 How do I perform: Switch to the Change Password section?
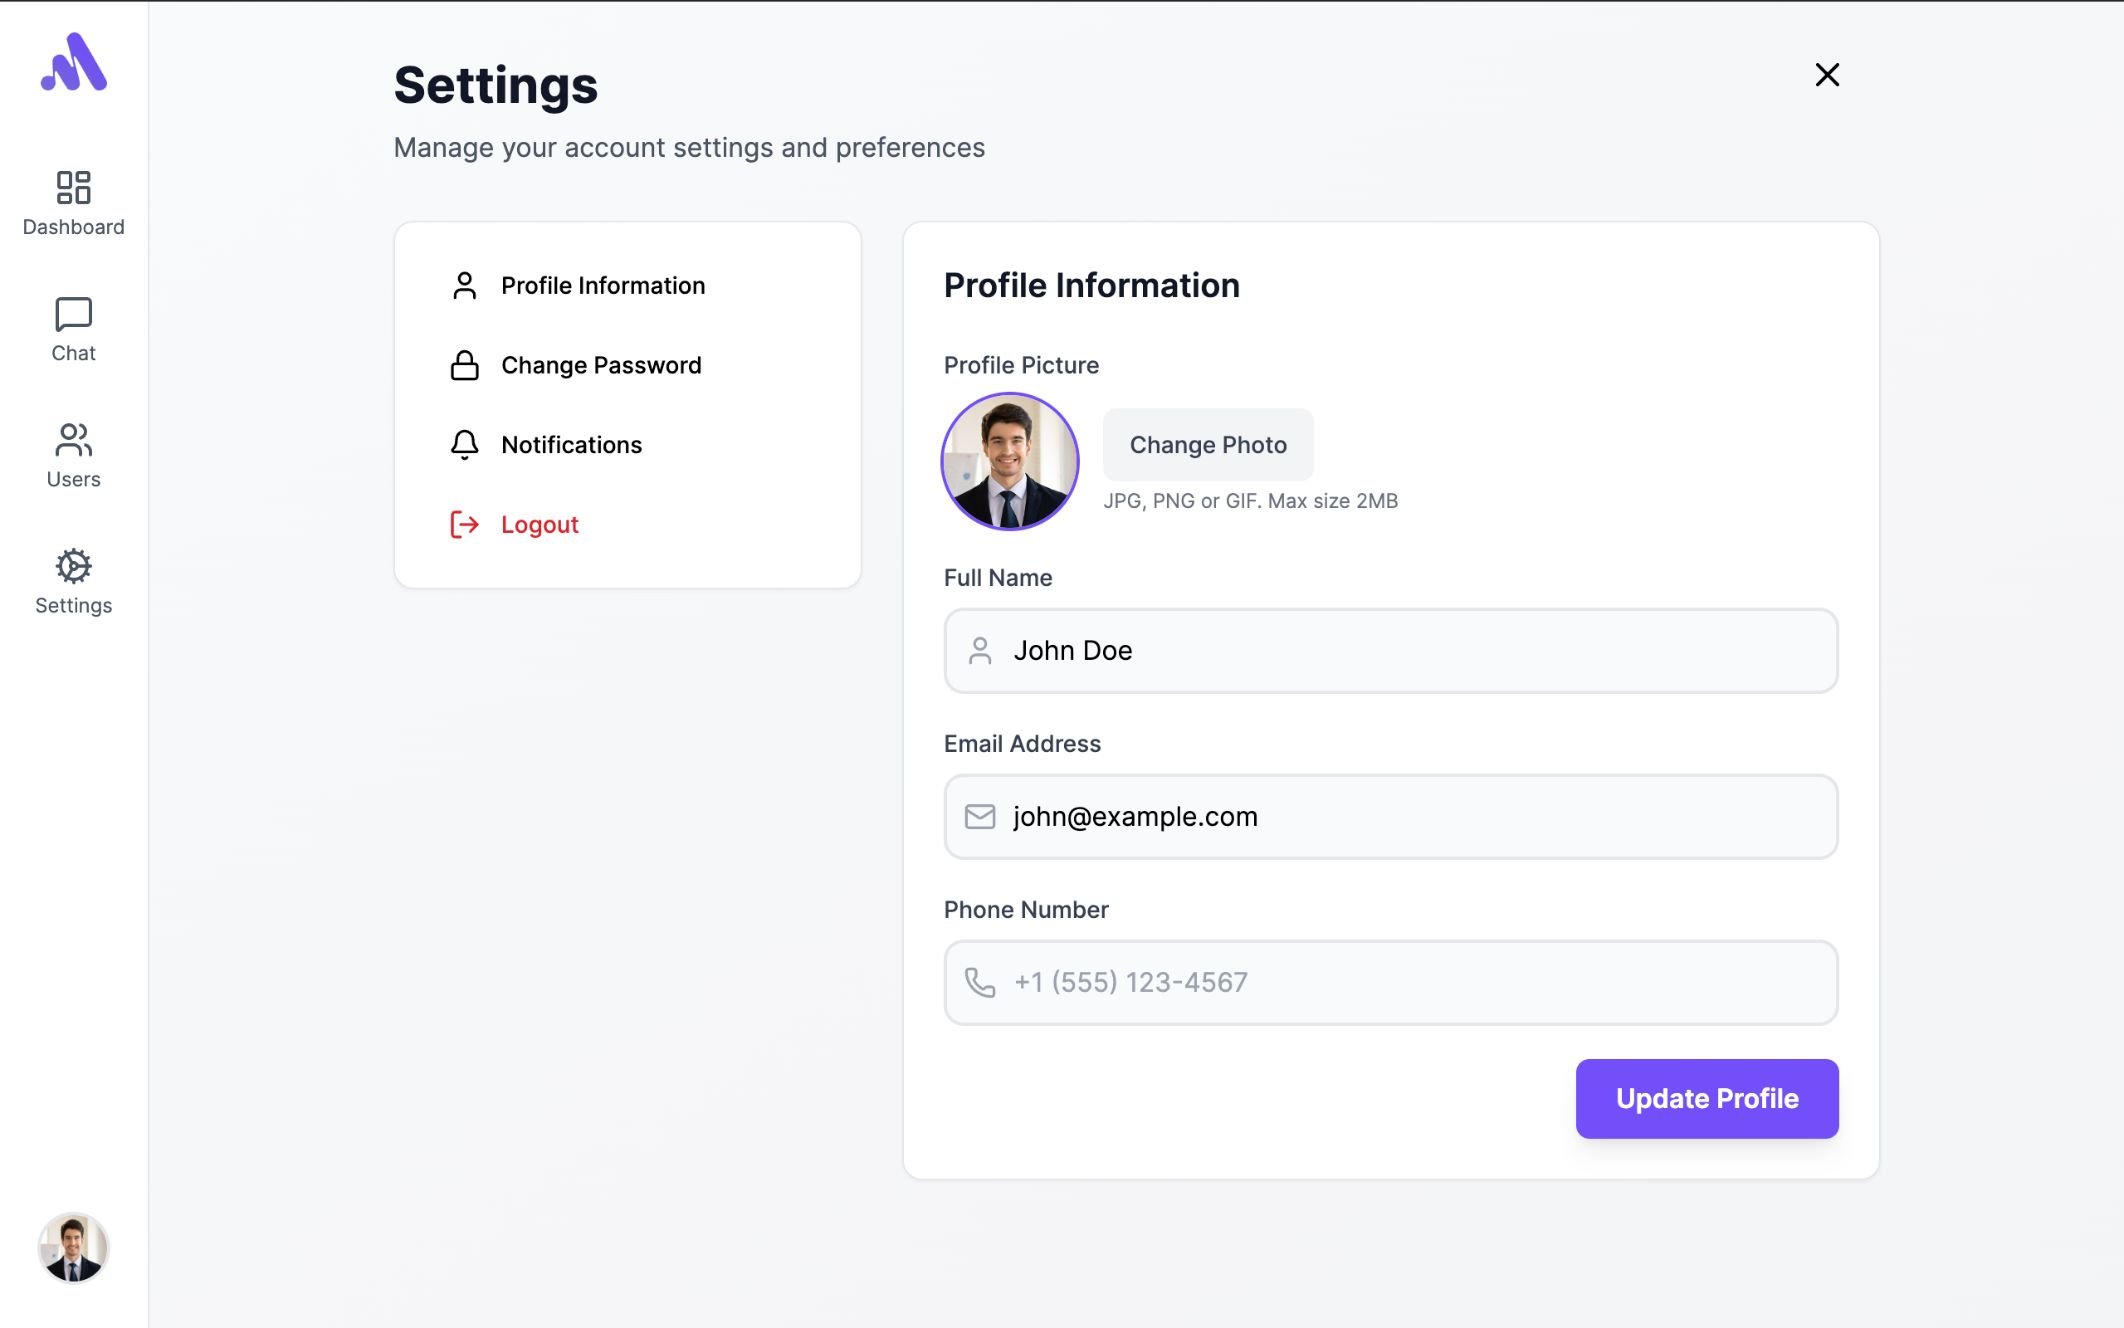[601, 365]
